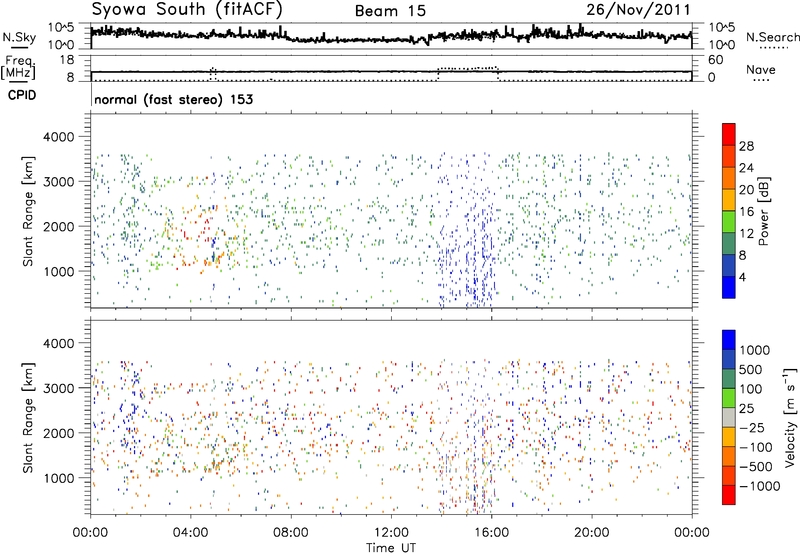Click the red top of power colorbar
This screenshot has width=800, height=554.
729,134
